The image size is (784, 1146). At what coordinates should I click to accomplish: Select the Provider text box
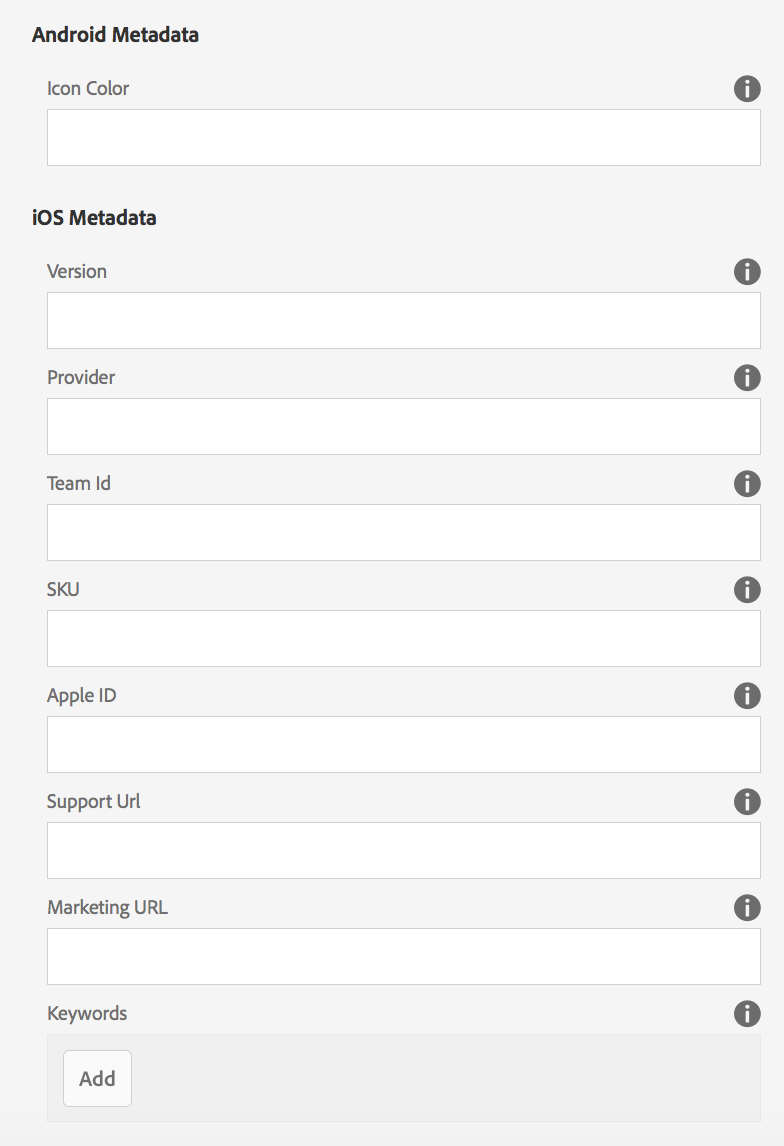(x=403, y=426)
